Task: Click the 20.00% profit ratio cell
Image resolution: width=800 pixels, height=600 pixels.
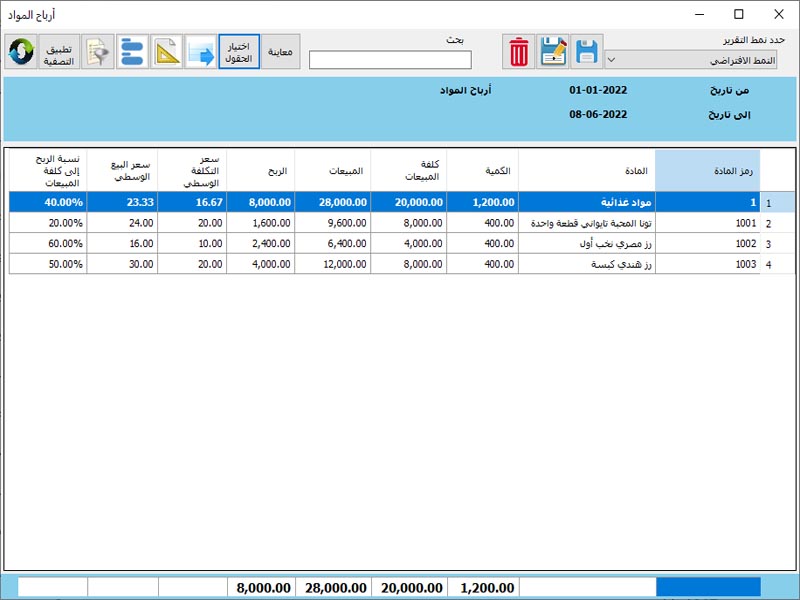Action: tap(48, 223)
